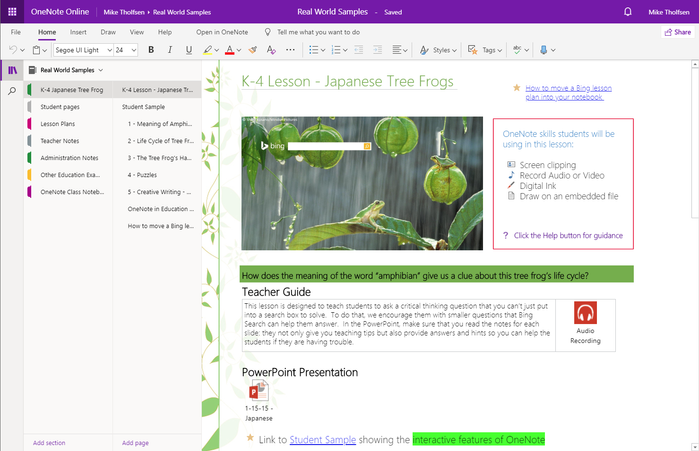Expand the highlight color arrow
Viewport: 699px width, 451px height.
click(x=217, y=50)
